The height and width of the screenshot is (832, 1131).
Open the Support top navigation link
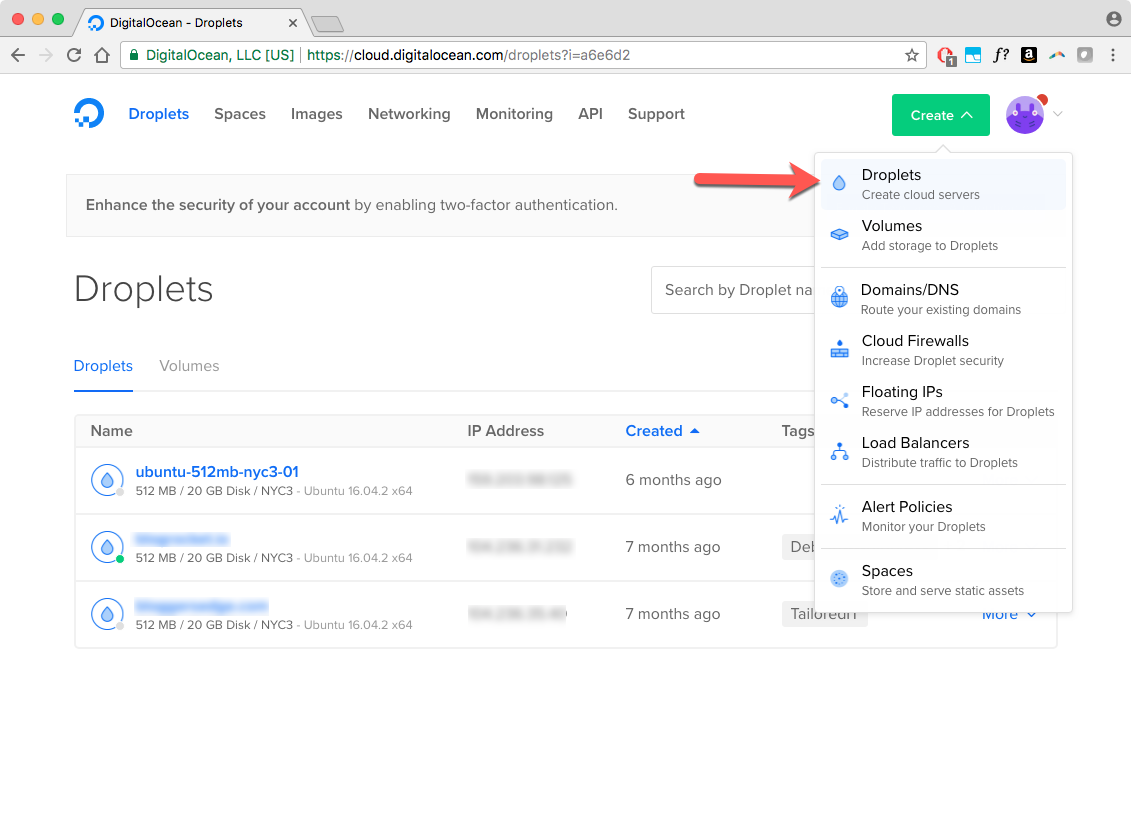point(656,114)
